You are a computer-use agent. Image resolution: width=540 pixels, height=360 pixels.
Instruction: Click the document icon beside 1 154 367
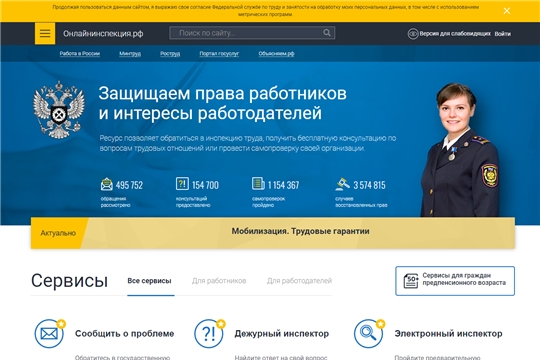coord(258,184)
